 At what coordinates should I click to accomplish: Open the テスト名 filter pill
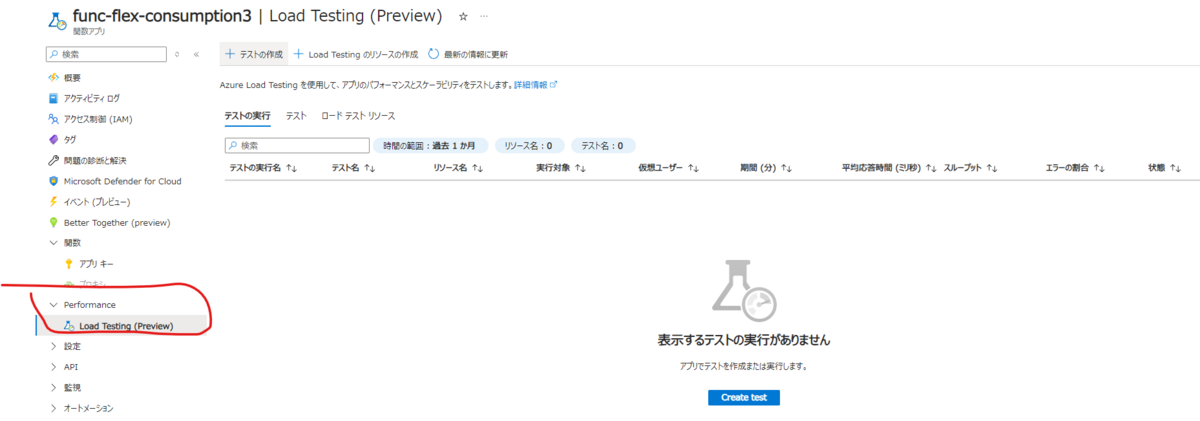tap(603, 146)
